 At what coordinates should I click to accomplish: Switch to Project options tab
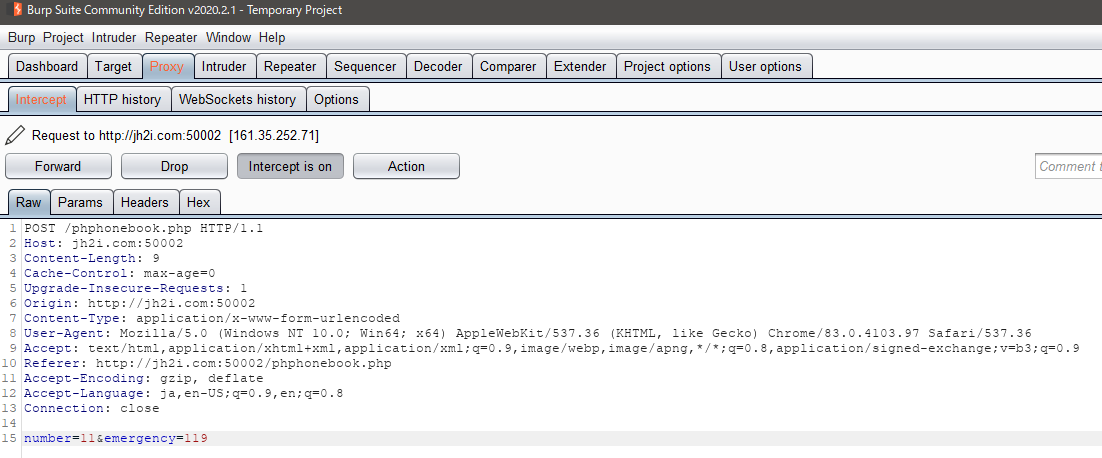[x=668, y=67]
